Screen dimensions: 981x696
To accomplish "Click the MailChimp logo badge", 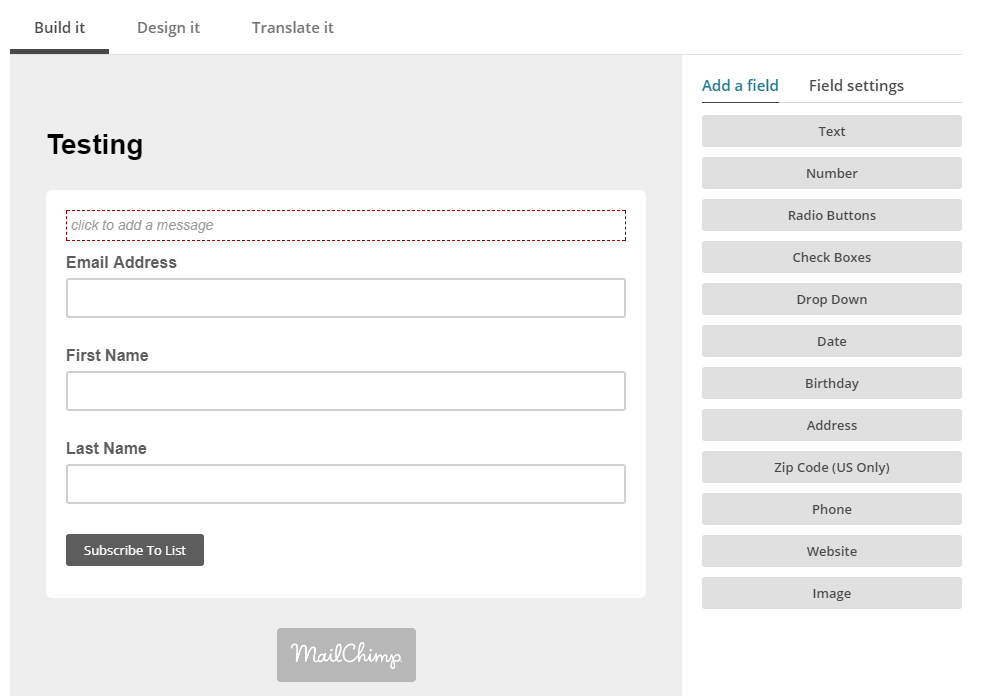I will [346, 655].
